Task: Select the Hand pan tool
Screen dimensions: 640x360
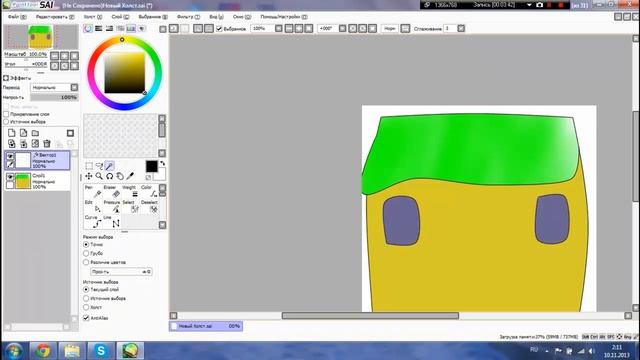Action: pos(120,176)
